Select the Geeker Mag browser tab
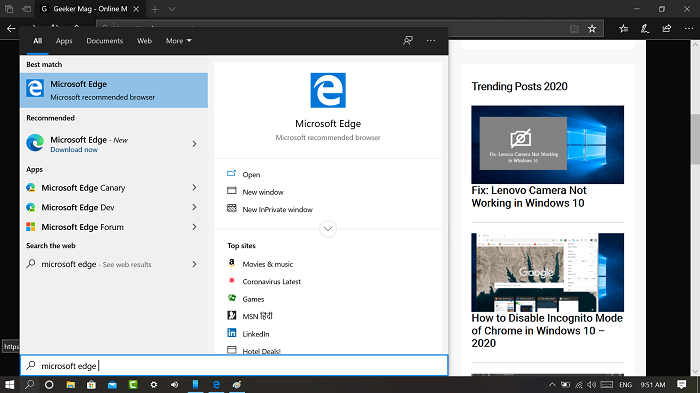Viewport: 700px width, 393px height. (x=90, y=9)
